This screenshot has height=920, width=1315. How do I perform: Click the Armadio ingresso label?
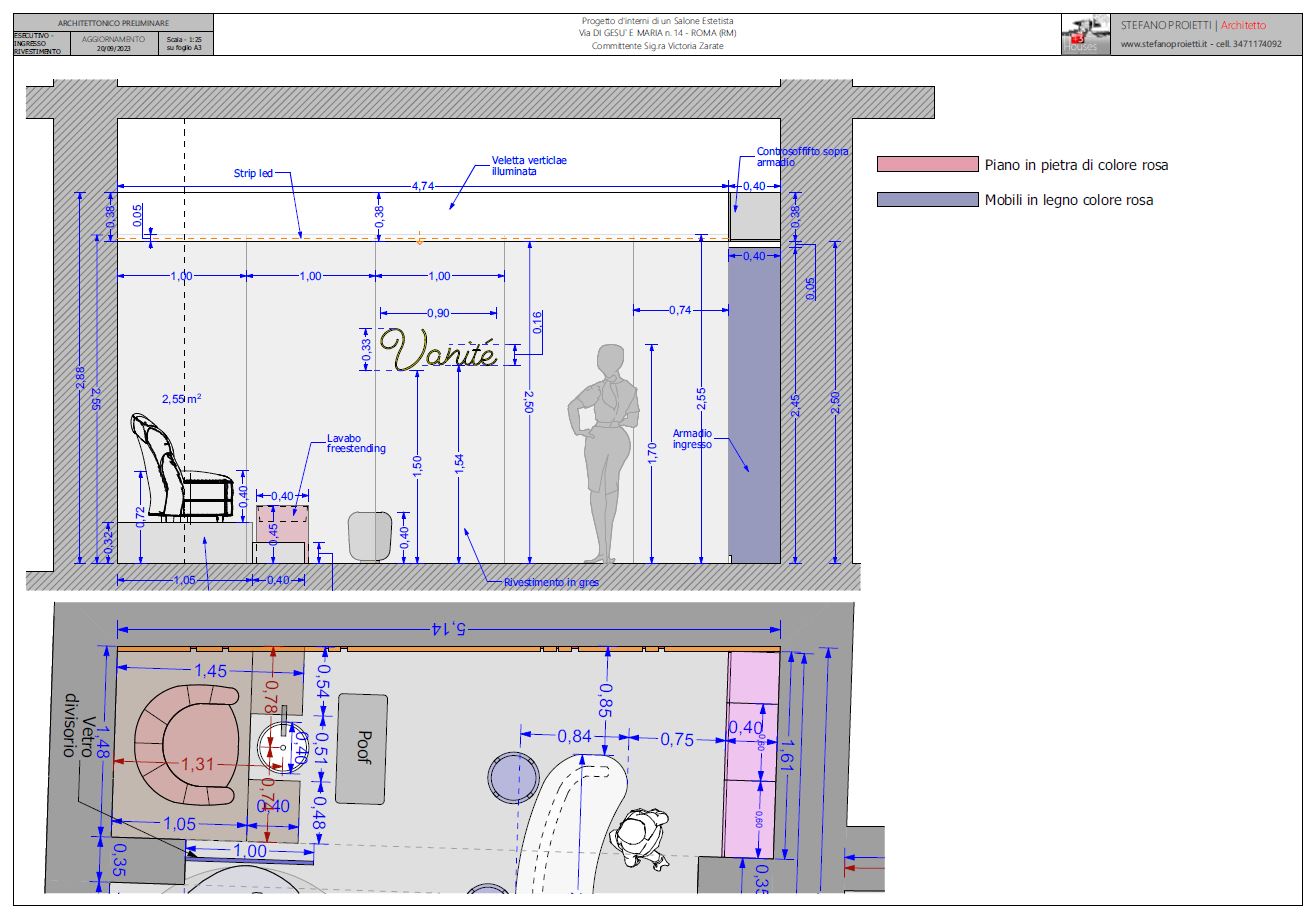pos(692,438)
